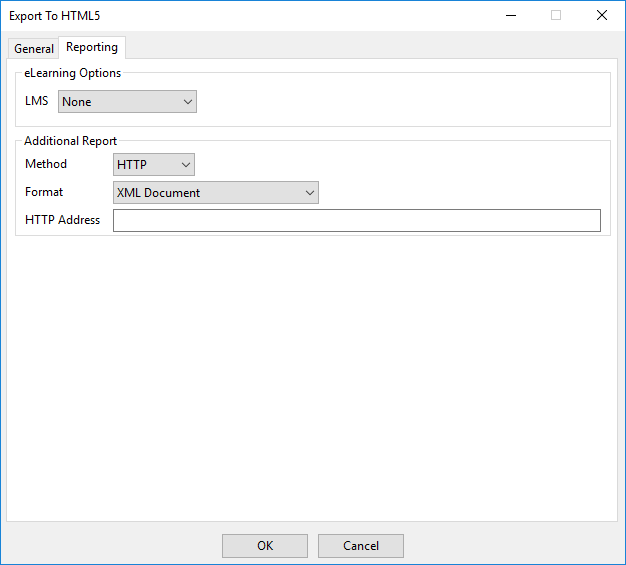Click the HTTP Address label

[62, 220]
